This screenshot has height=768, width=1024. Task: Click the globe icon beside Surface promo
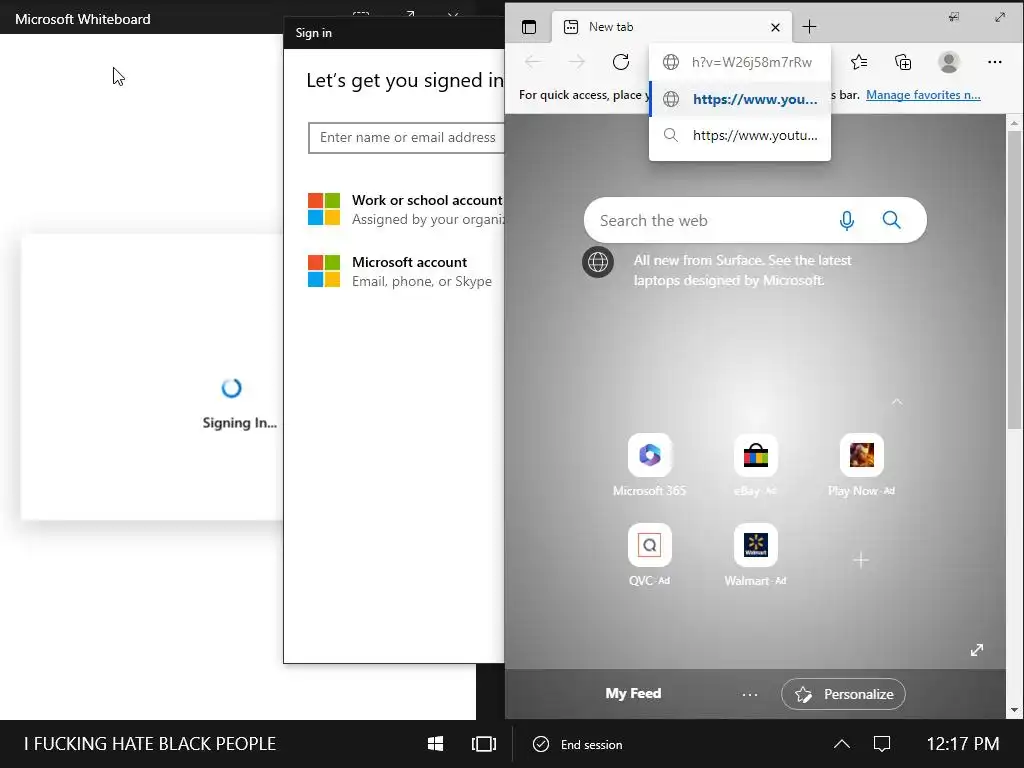(598, 262)
